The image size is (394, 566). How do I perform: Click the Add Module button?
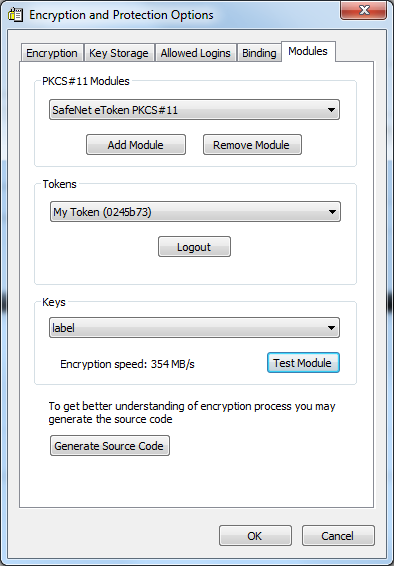pyautogui.click(x=136, y=145)
